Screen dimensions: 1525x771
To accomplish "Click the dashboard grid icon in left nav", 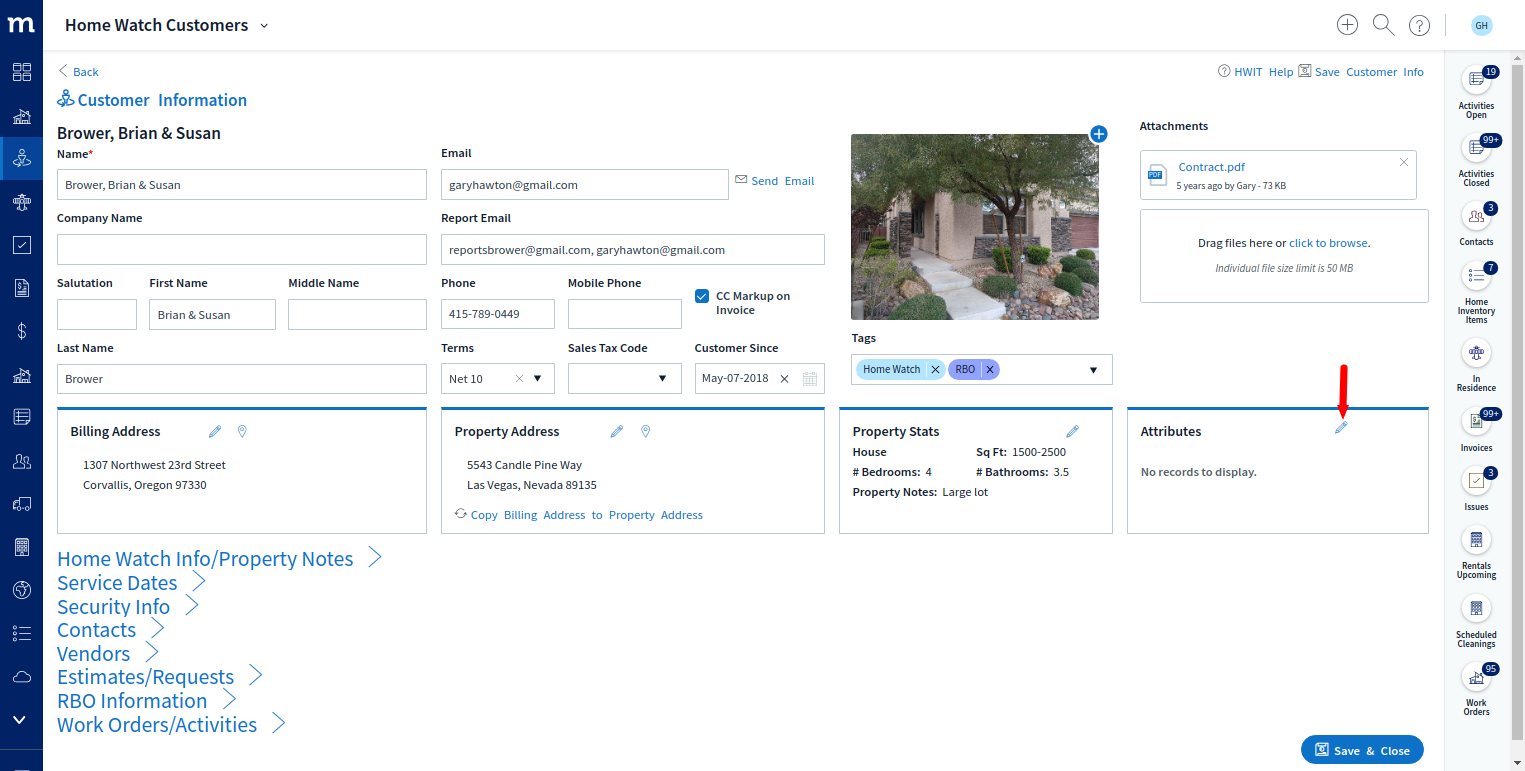I will (x=21, y=72).
